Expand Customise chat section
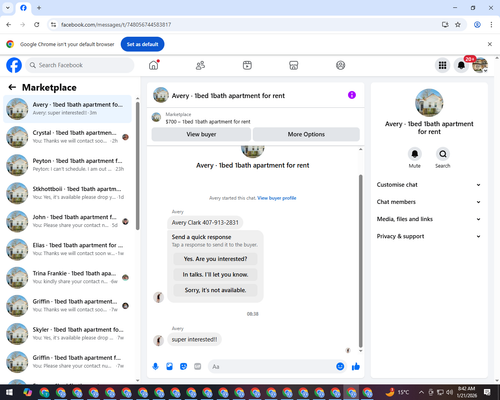500x400 pixels. click(x=429, y=185)
